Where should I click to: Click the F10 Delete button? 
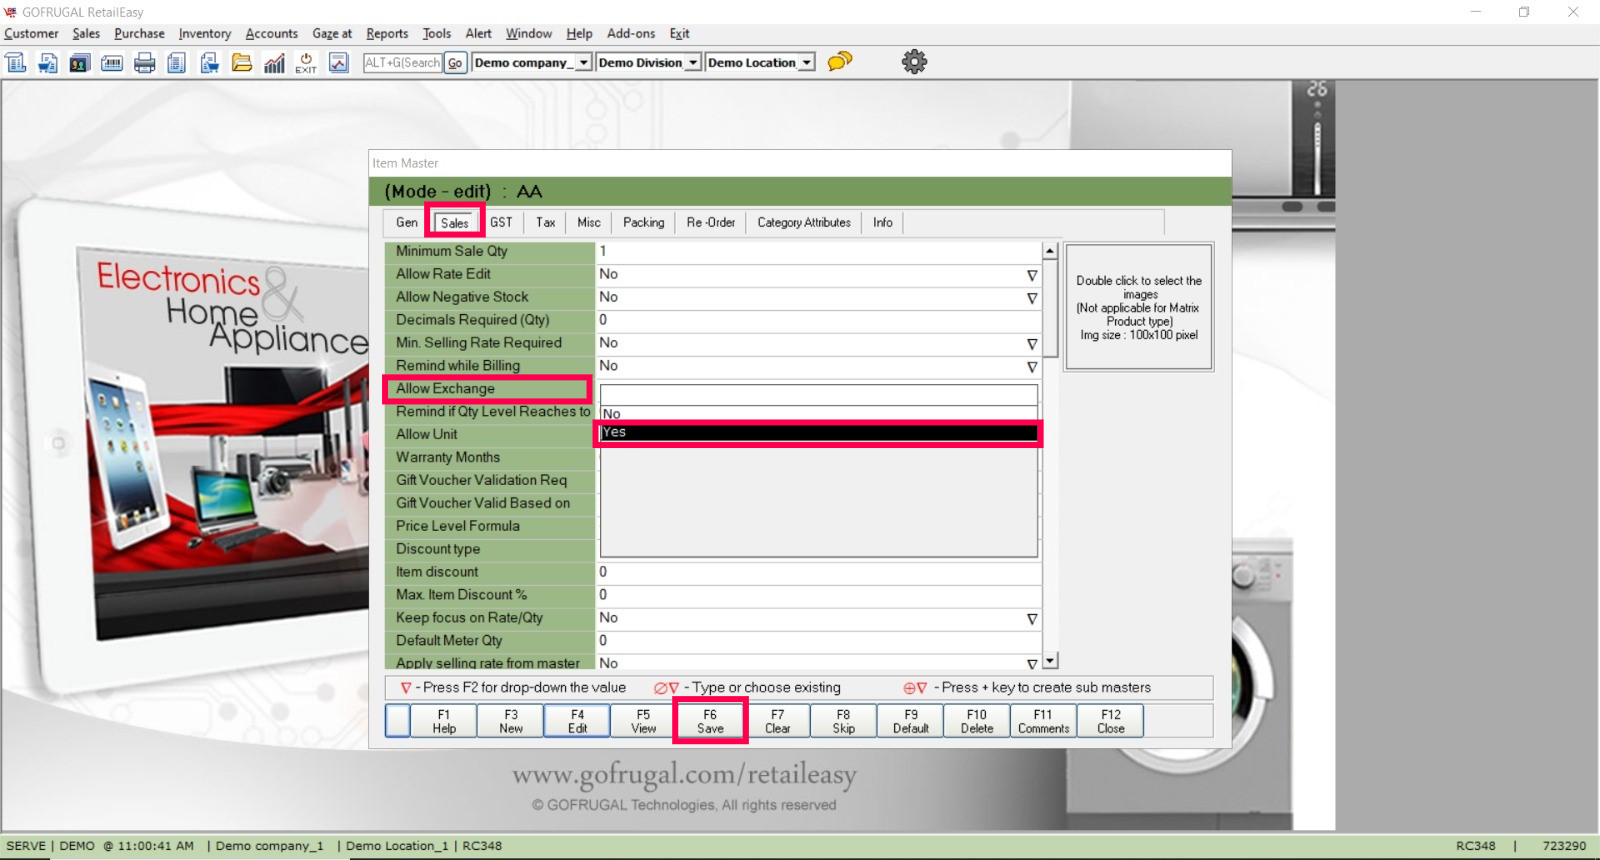point(977,721)
